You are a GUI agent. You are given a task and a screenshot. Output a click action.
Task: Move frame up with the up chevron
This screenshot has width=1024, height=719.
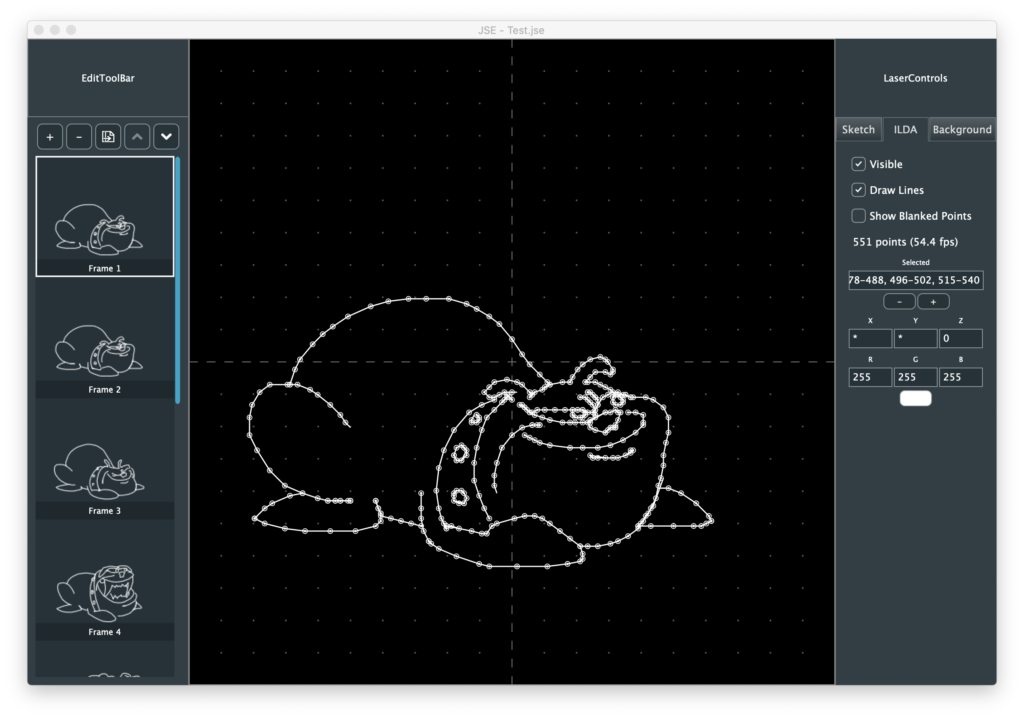137,137
